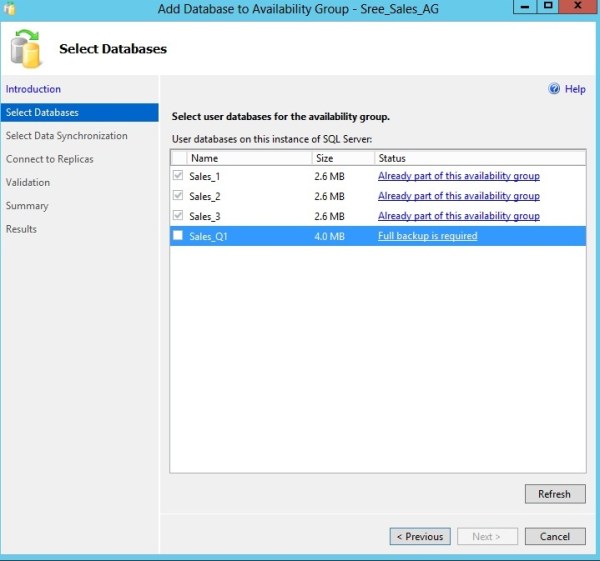The image size is (600, 561).
Task: Open the Summary step in sidebar
Action: point(27,206)
